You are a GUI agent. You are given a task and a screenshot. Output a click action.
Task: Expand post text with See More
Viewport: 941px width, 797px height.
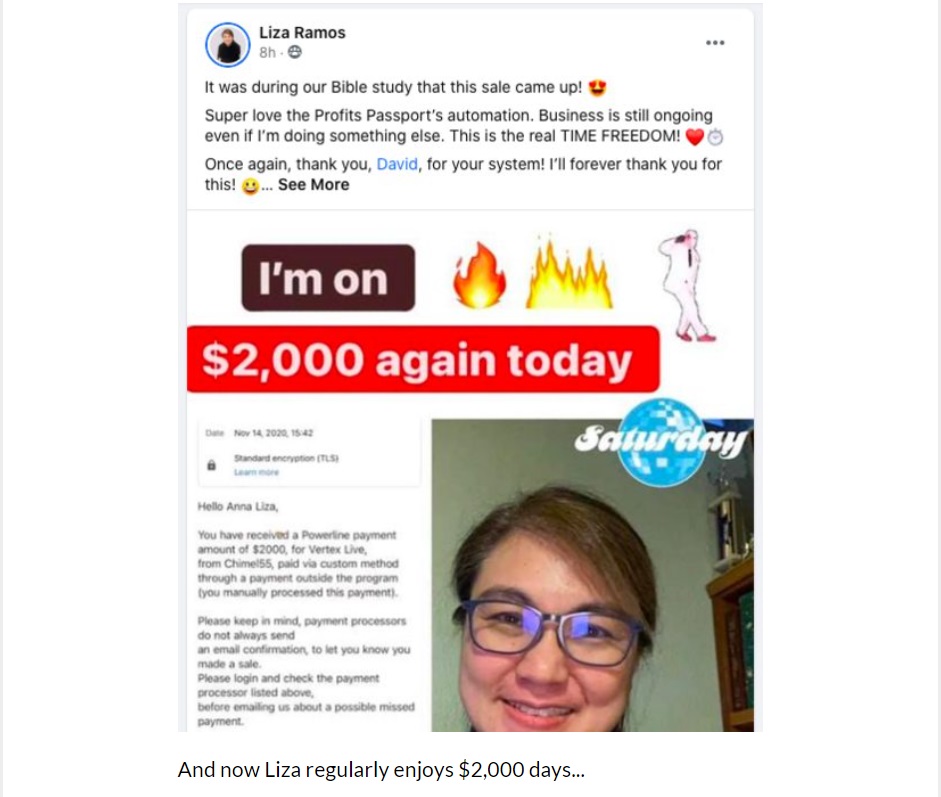point(313,185)
